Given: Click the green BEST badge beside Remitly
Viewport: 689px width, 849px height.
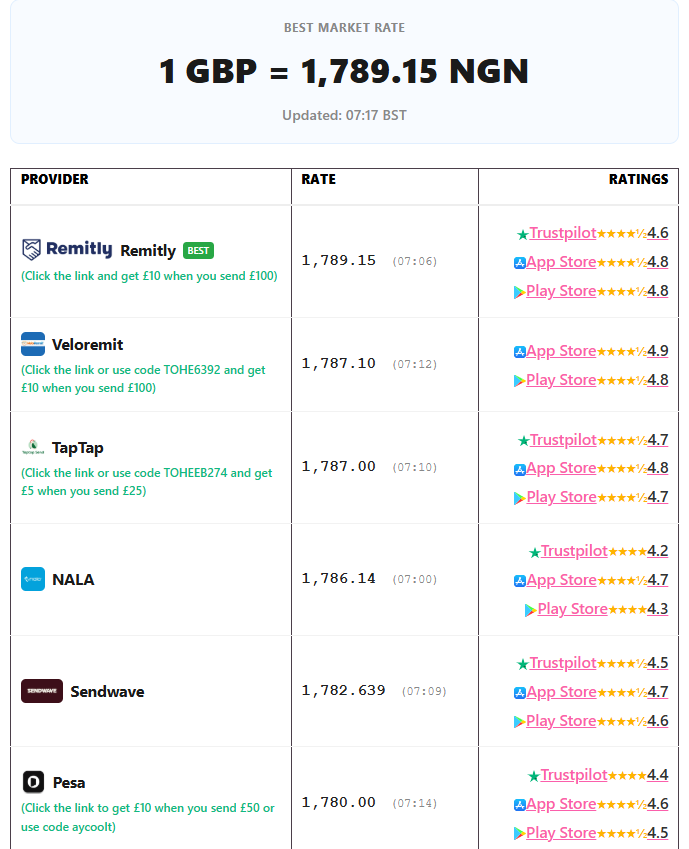Looking at the screenshot, I should click(x=198, y=251).
